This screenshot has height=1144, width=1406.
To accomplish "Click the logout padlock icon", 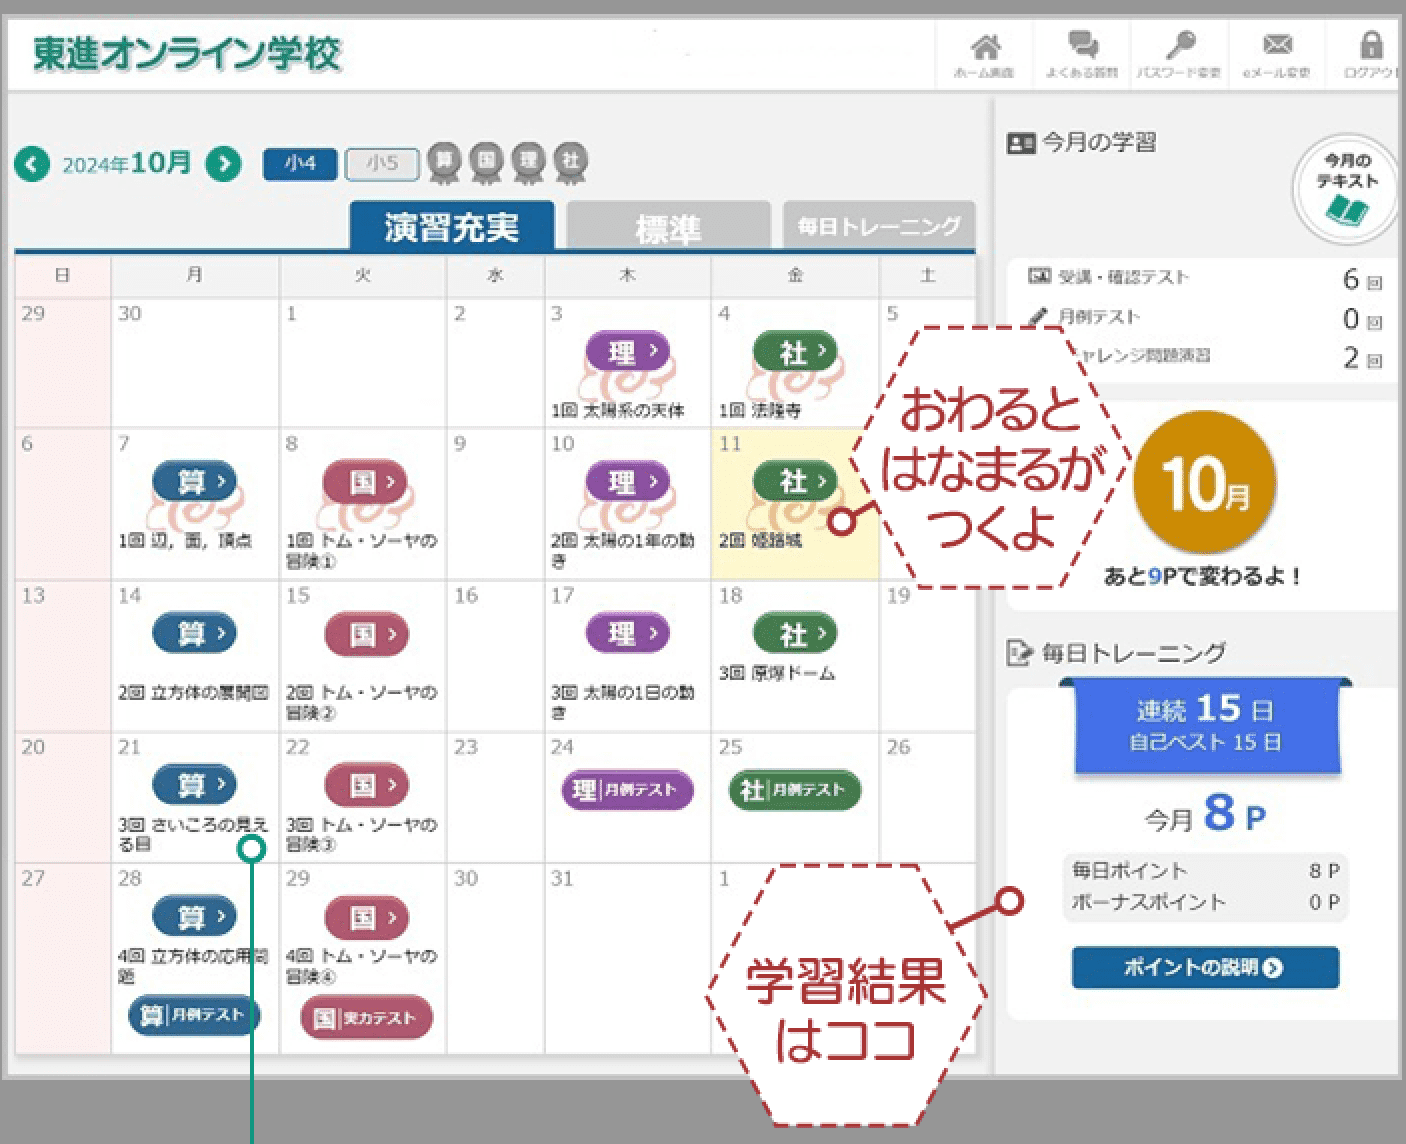I will tap(1371, 50).
